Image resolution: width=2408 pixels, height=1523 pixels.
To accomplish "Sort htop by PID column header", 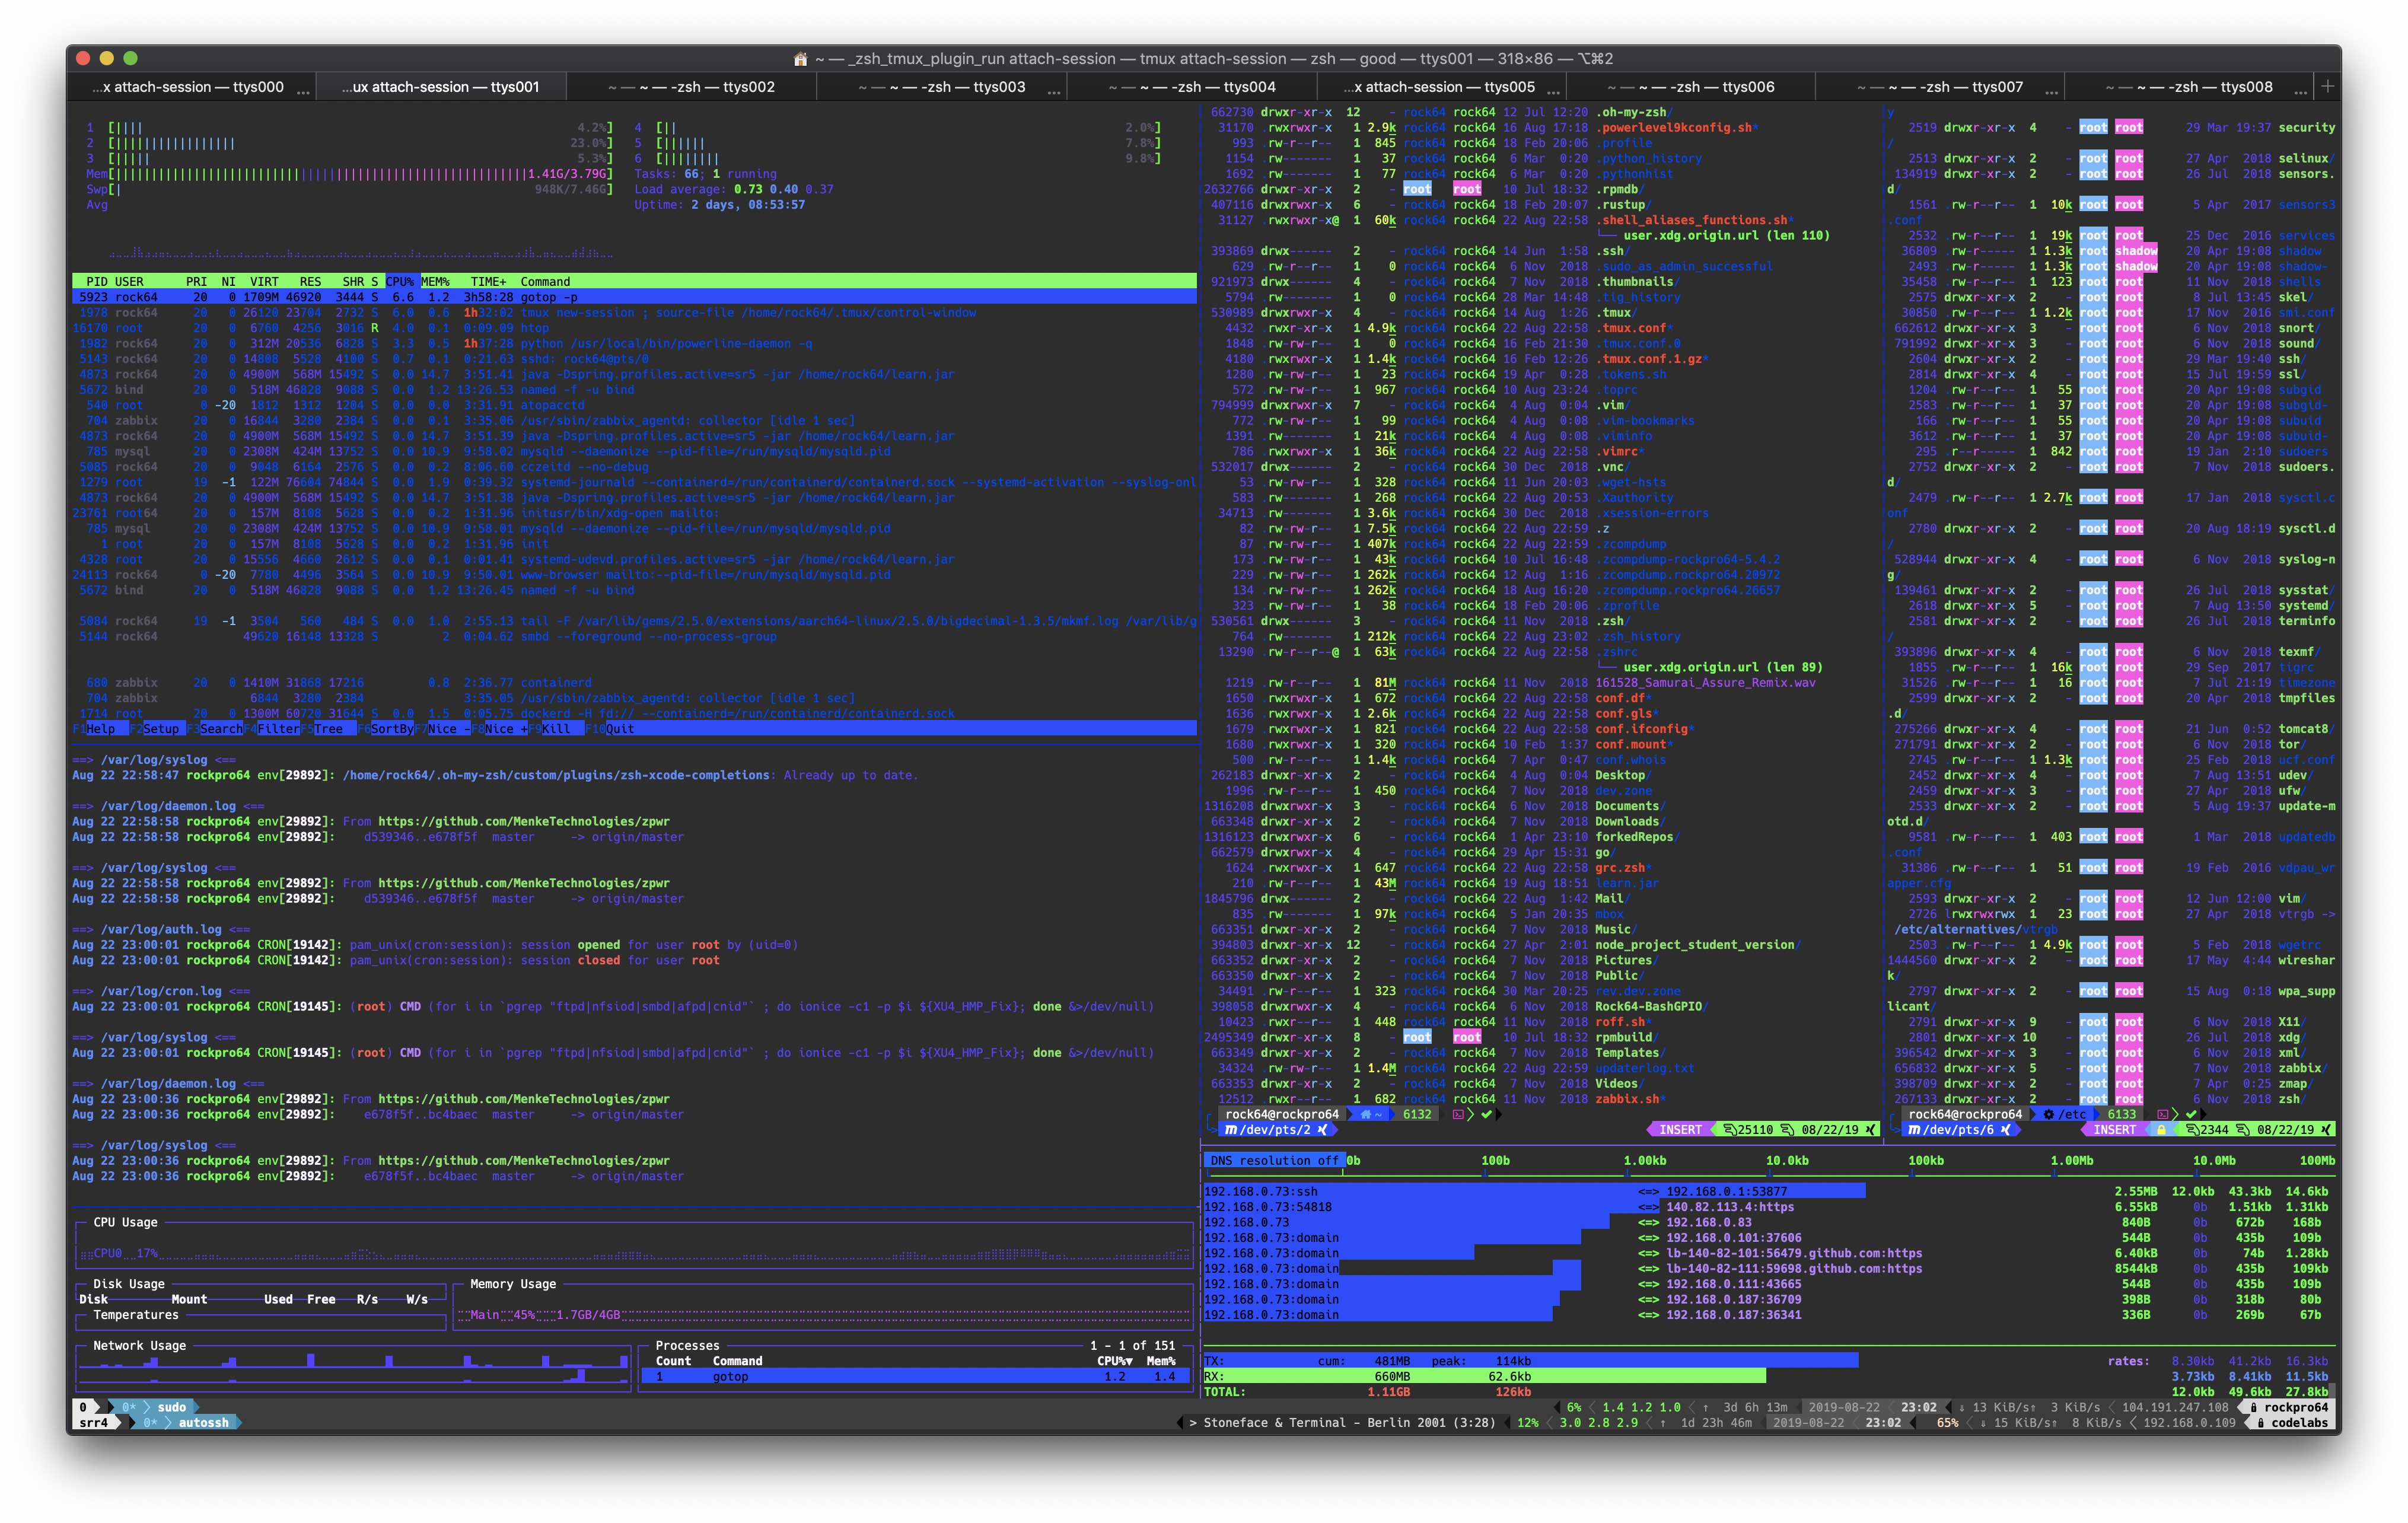I will pyautogui.click(x=97, y=282).
